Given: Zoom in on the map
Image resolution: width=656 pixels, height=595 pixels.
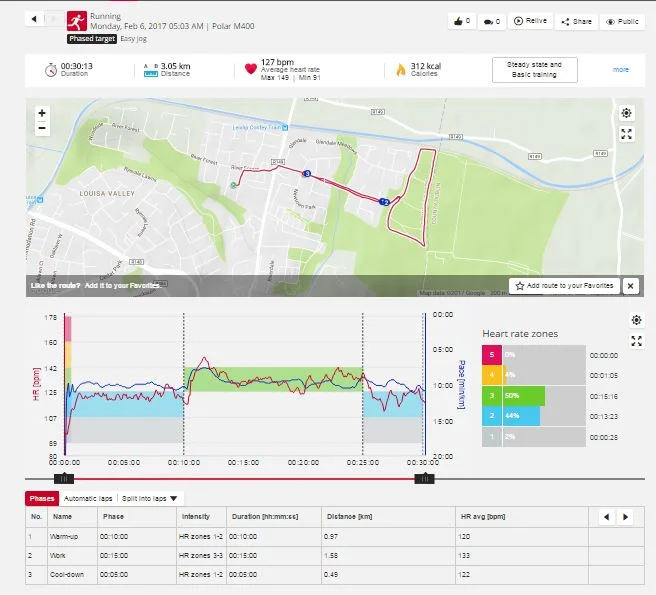Looking at the screenshot, I should click(x=42, y=113).
